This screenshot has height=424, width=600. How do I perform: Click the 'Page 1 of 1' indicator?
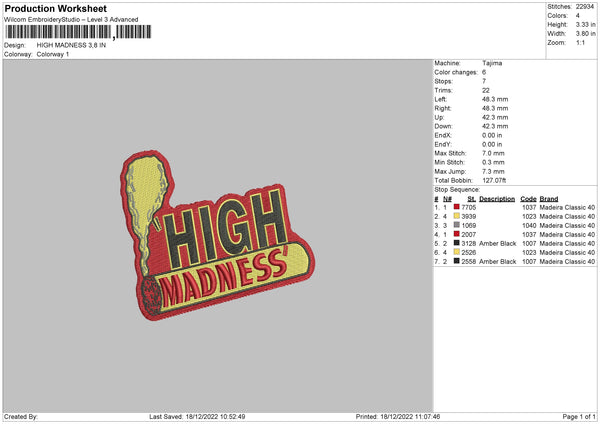pyautogui.click(x=579, y=417)
